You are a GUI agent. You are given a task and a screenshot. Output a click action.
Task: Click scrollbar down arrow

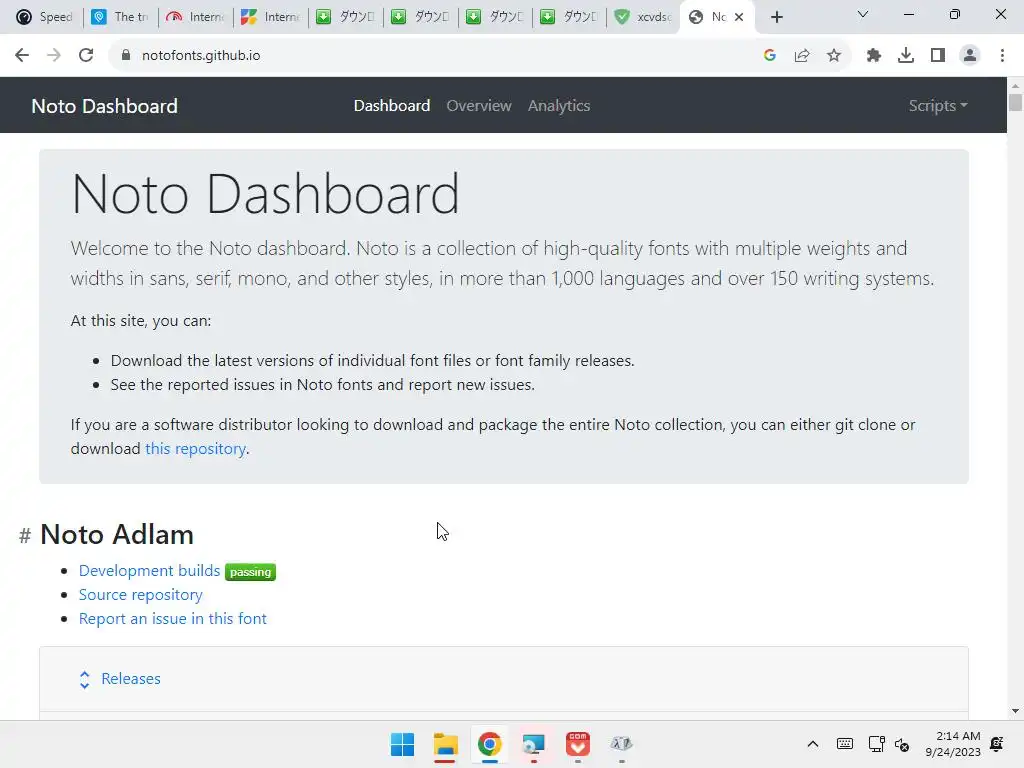coord(1015,711)
